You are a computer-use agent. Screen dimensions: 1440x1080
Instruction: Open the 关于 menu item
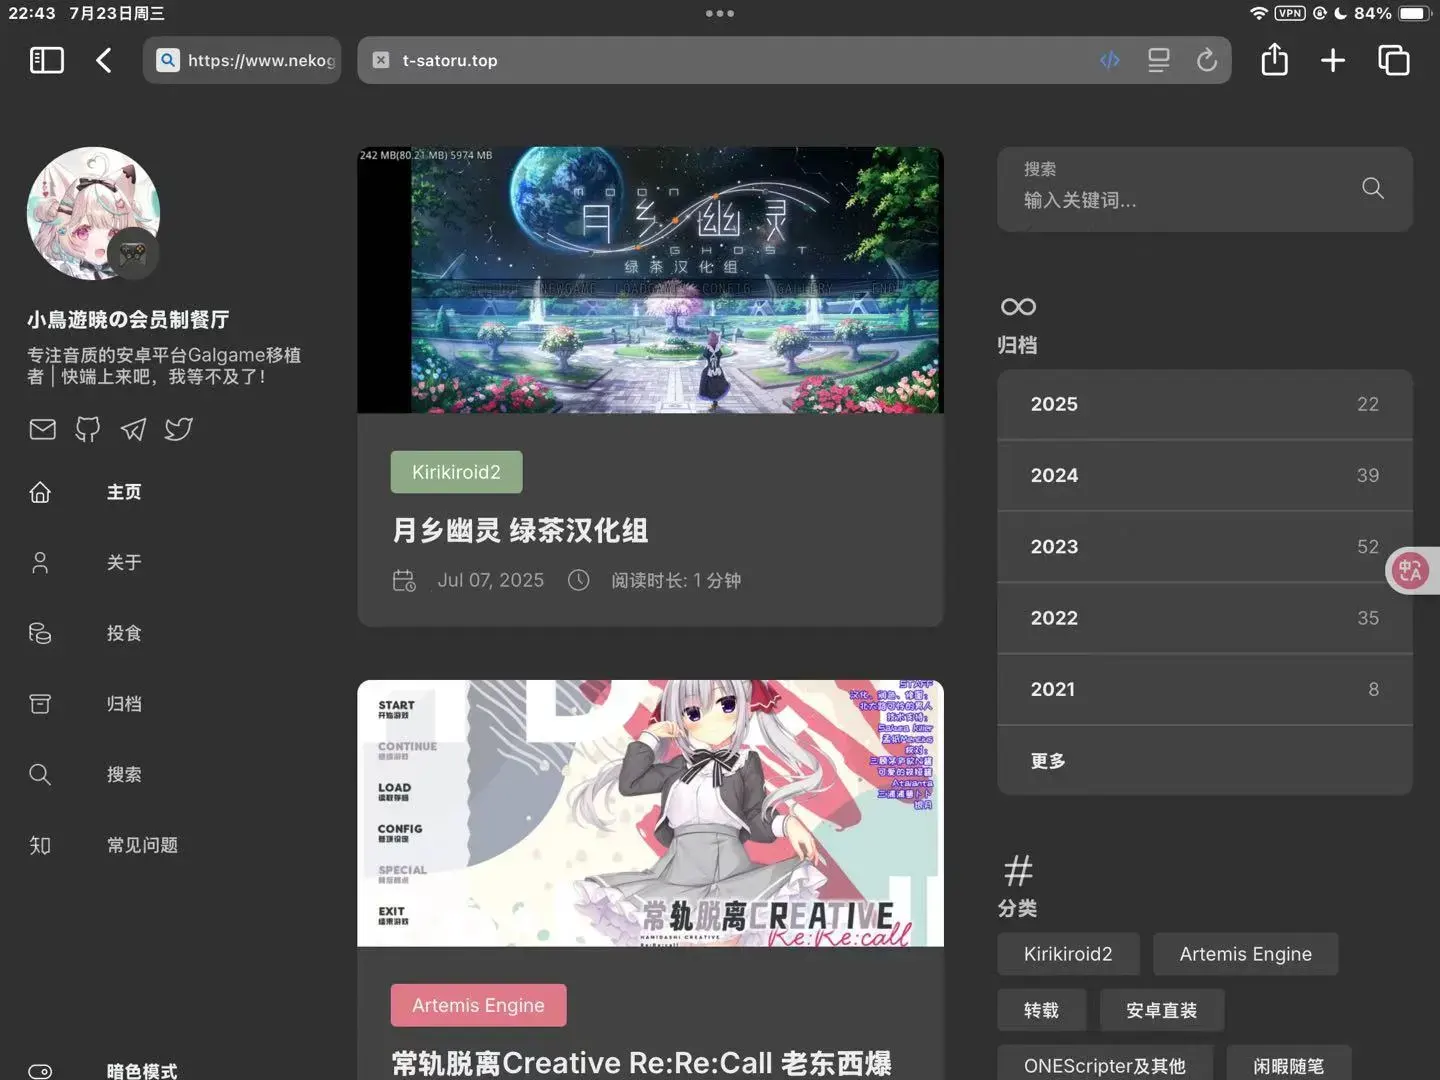[x=124, y=563]
